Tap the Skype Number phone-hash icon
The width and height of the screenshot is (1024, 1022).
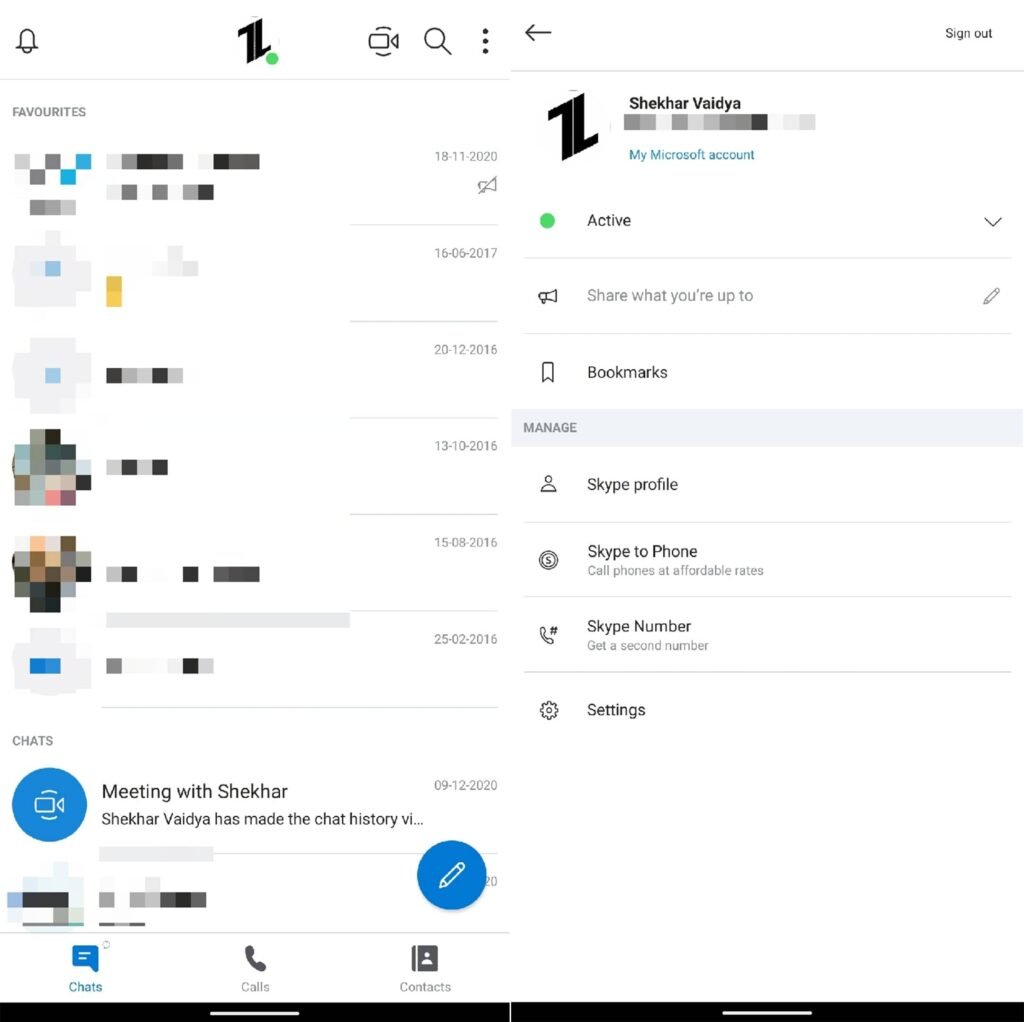[x=549, y=635]
